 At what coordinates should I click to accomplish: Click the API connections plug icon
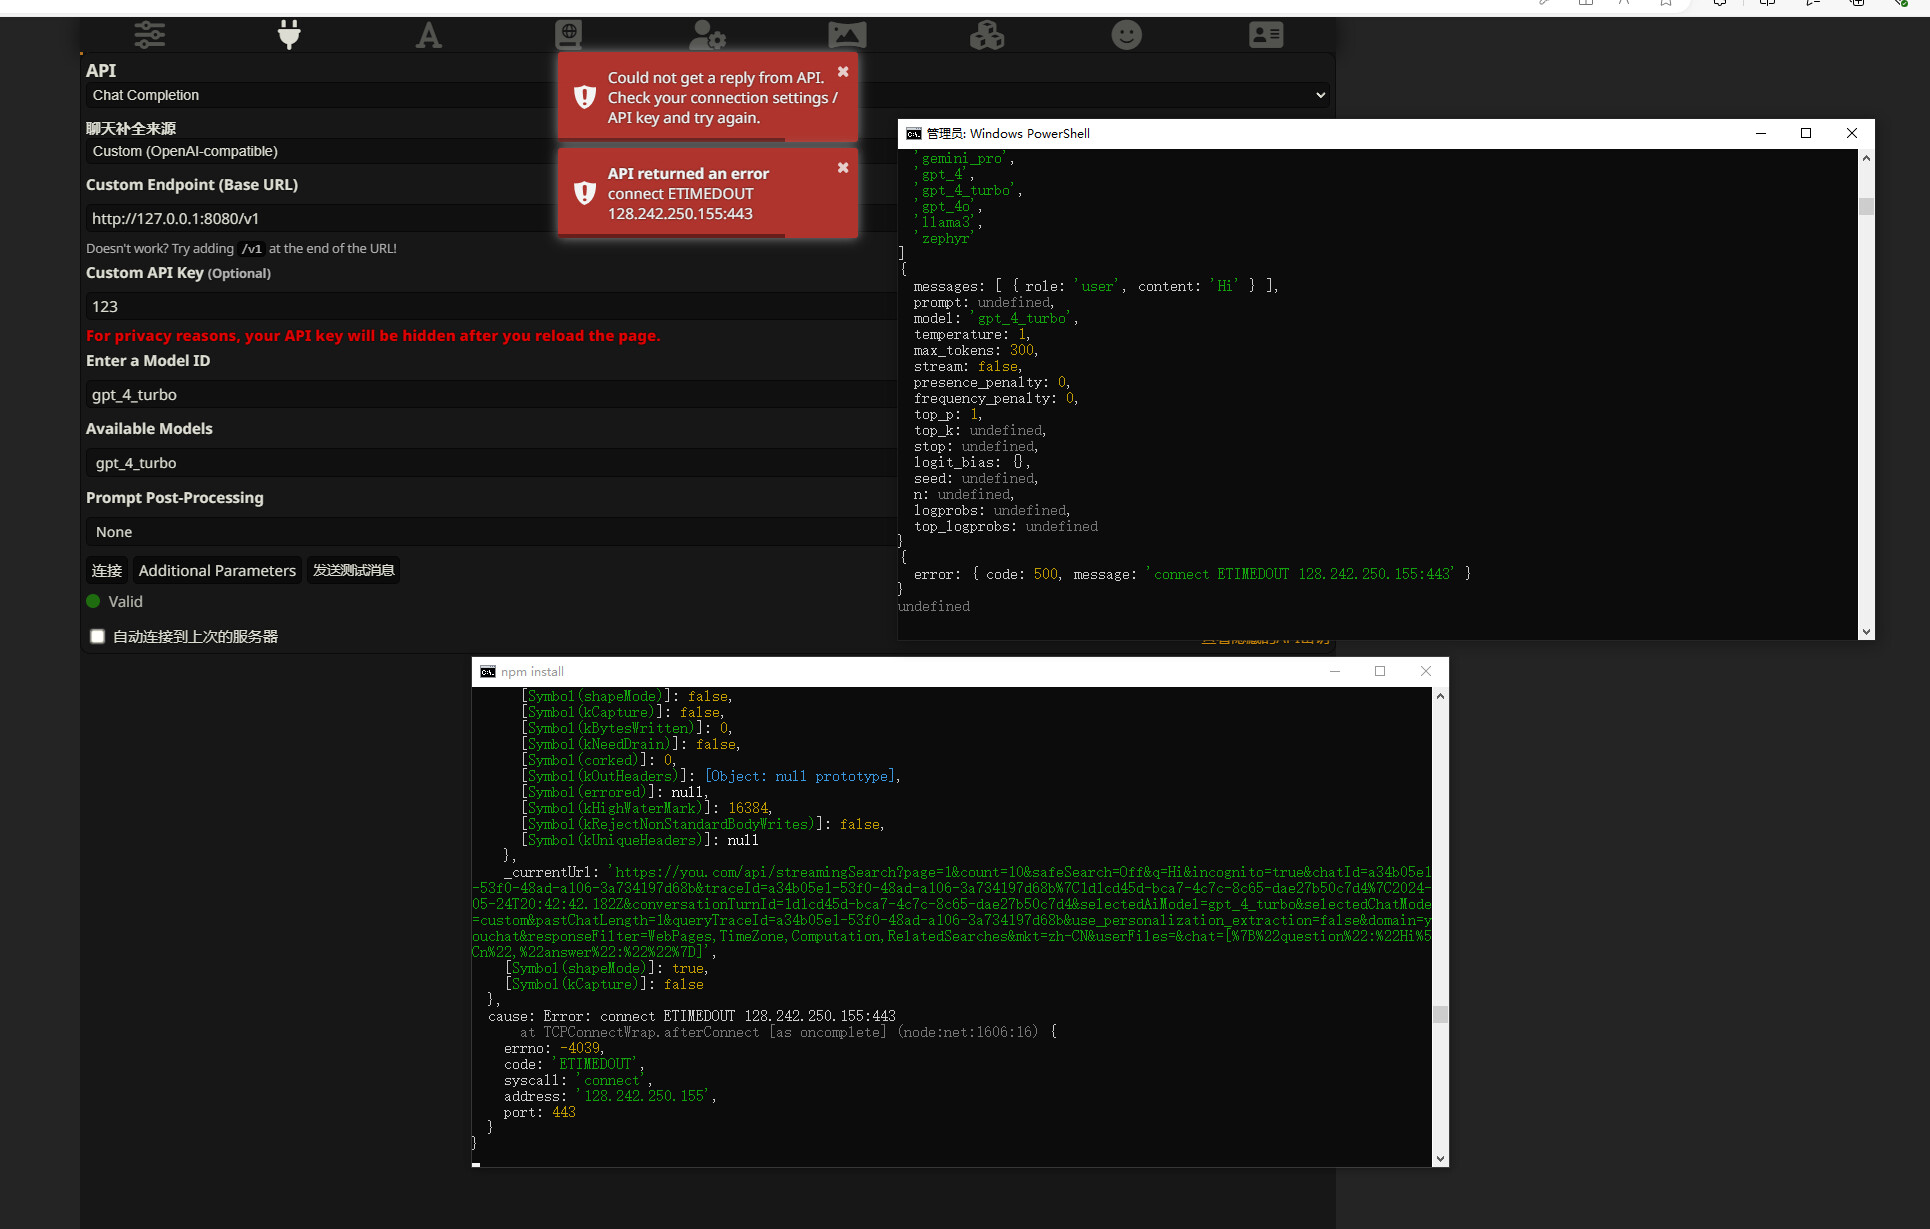tap(289, 35)
